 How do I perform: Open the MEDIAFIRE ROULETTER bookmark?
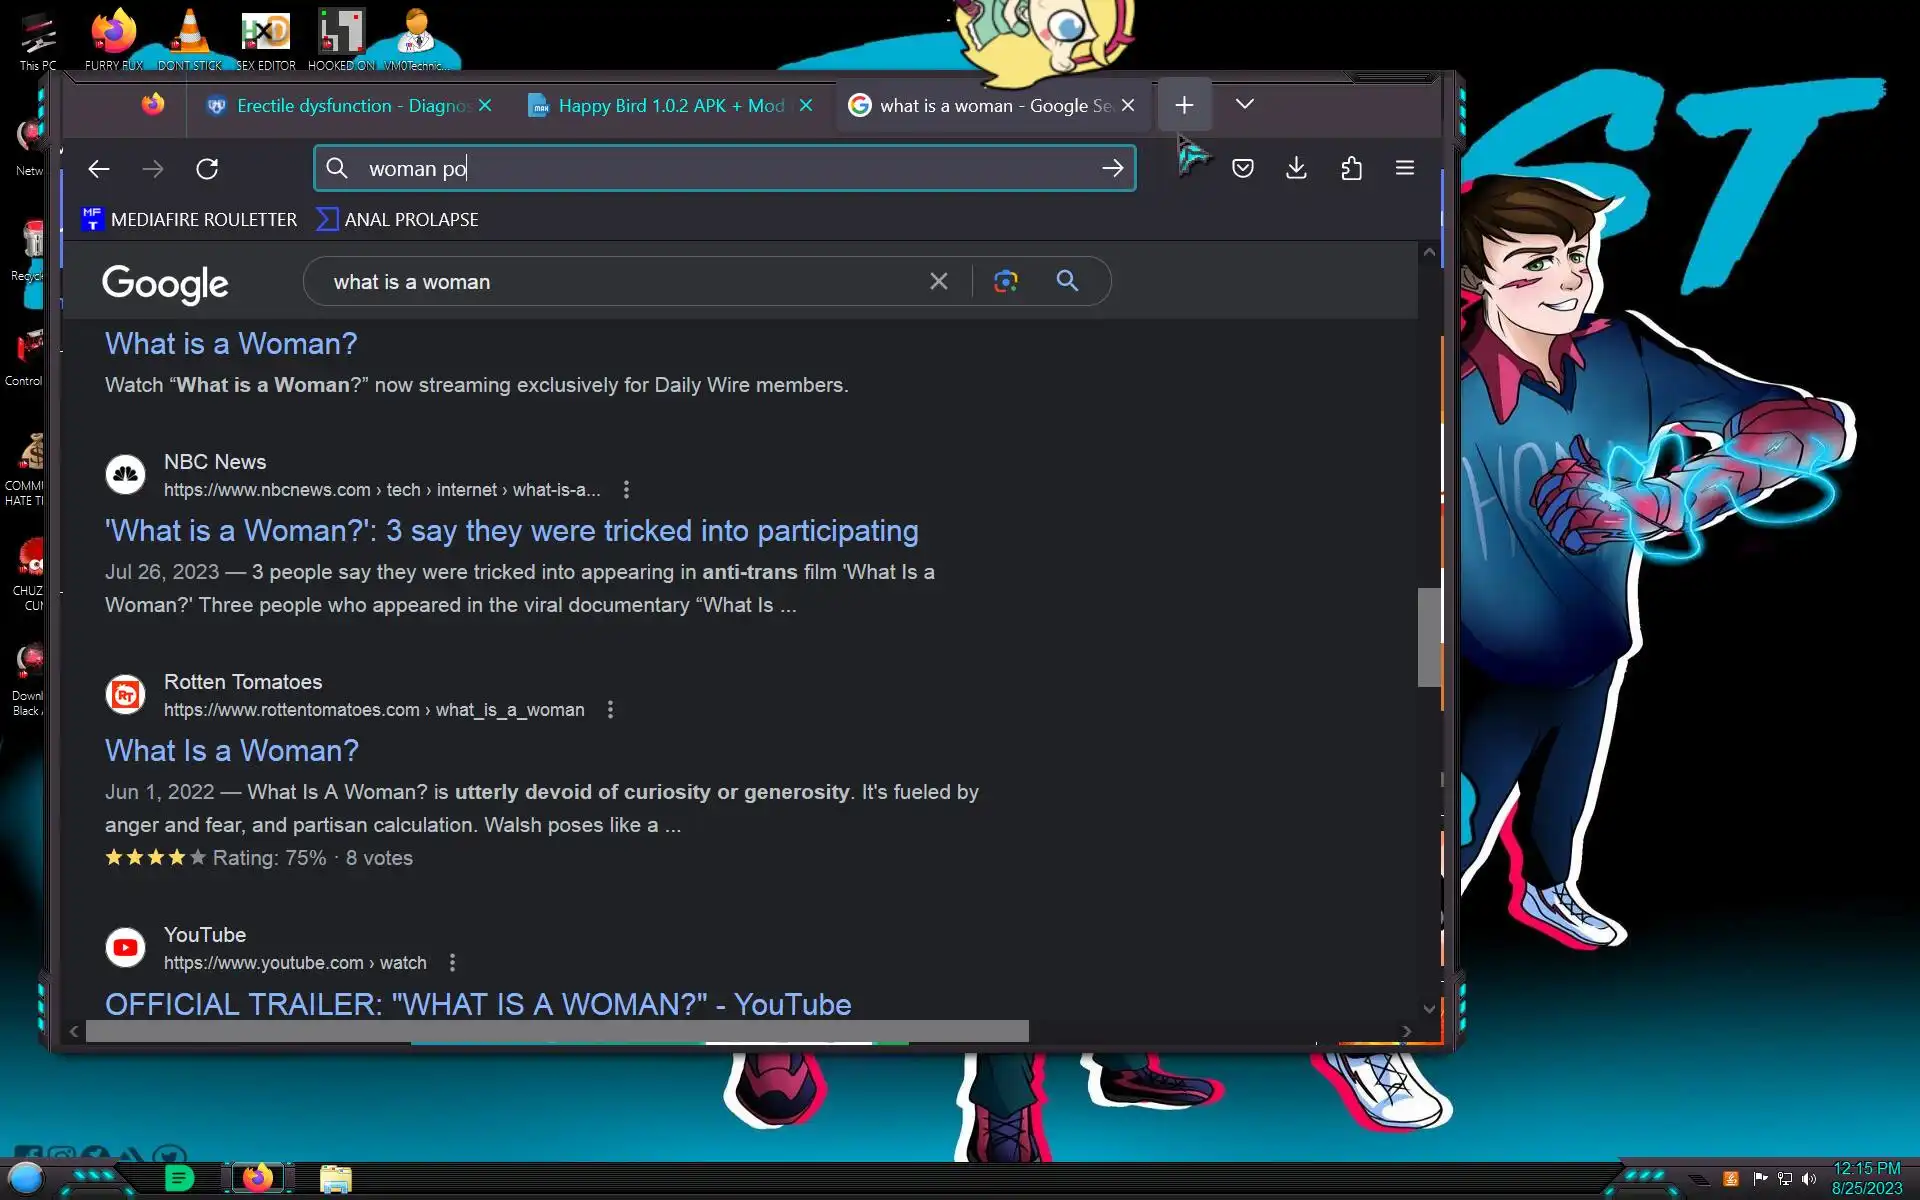(190, 220)
